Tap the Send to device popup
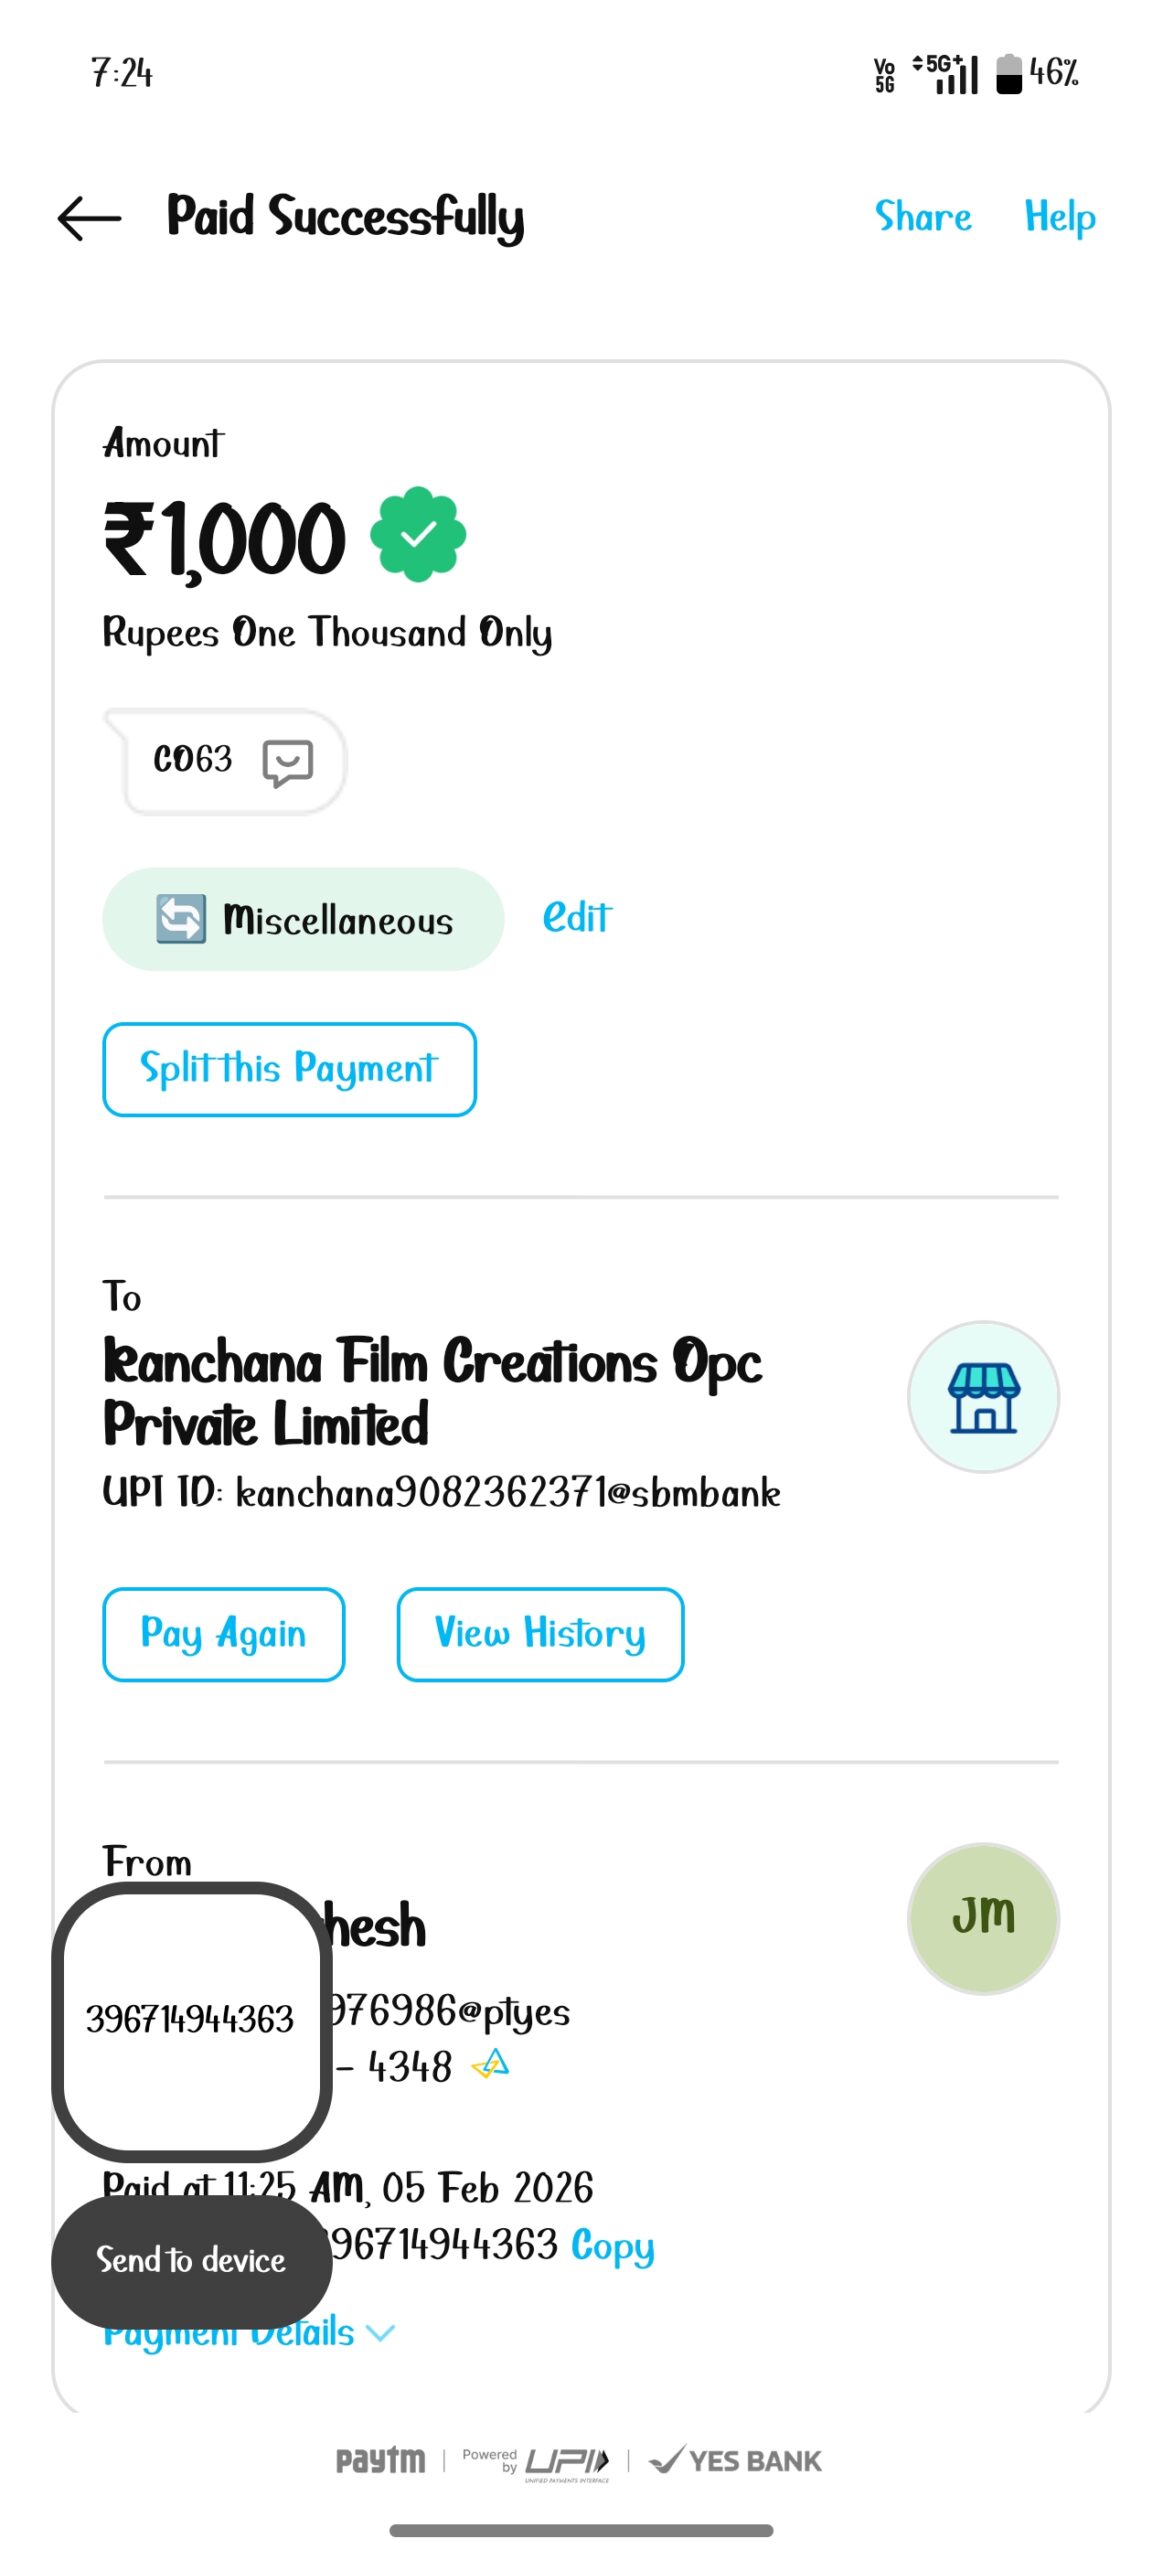The height and width of the screenshot is (2560, 1163). point(191,2260)
